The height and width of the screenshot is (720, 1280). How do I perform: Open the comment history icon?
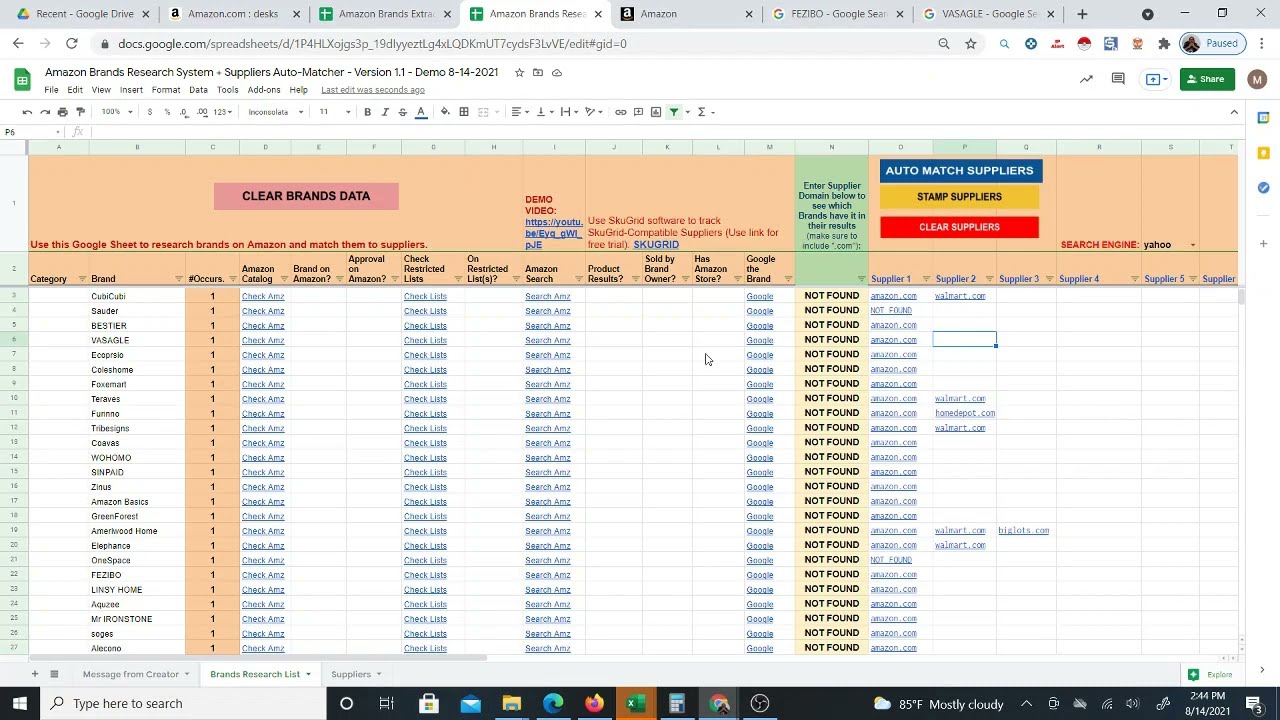pos(1118,79)
